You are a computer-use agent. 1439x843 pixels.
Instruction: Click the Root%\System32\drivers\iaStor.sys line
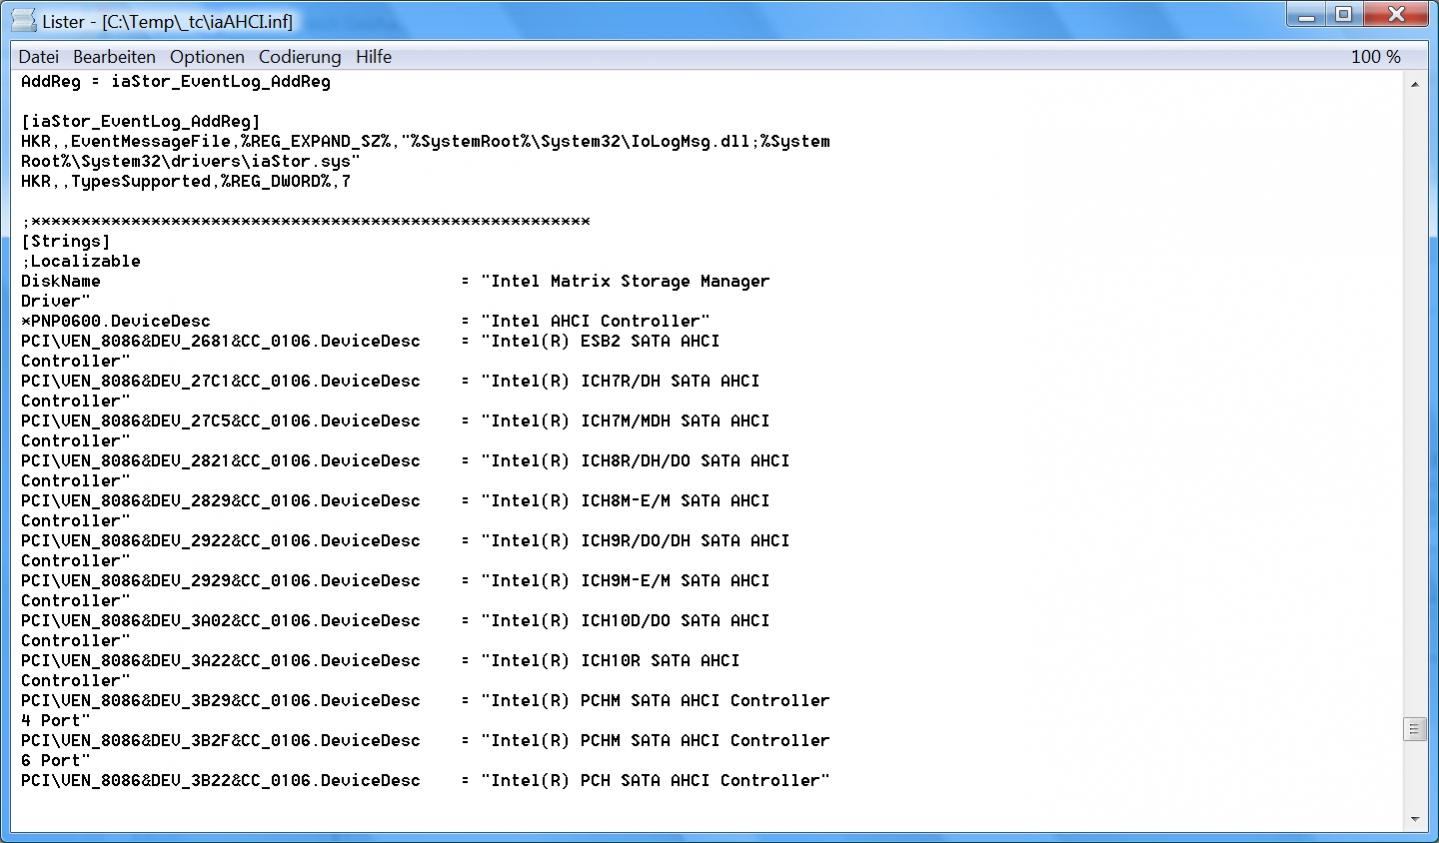[x=191, y=161]
